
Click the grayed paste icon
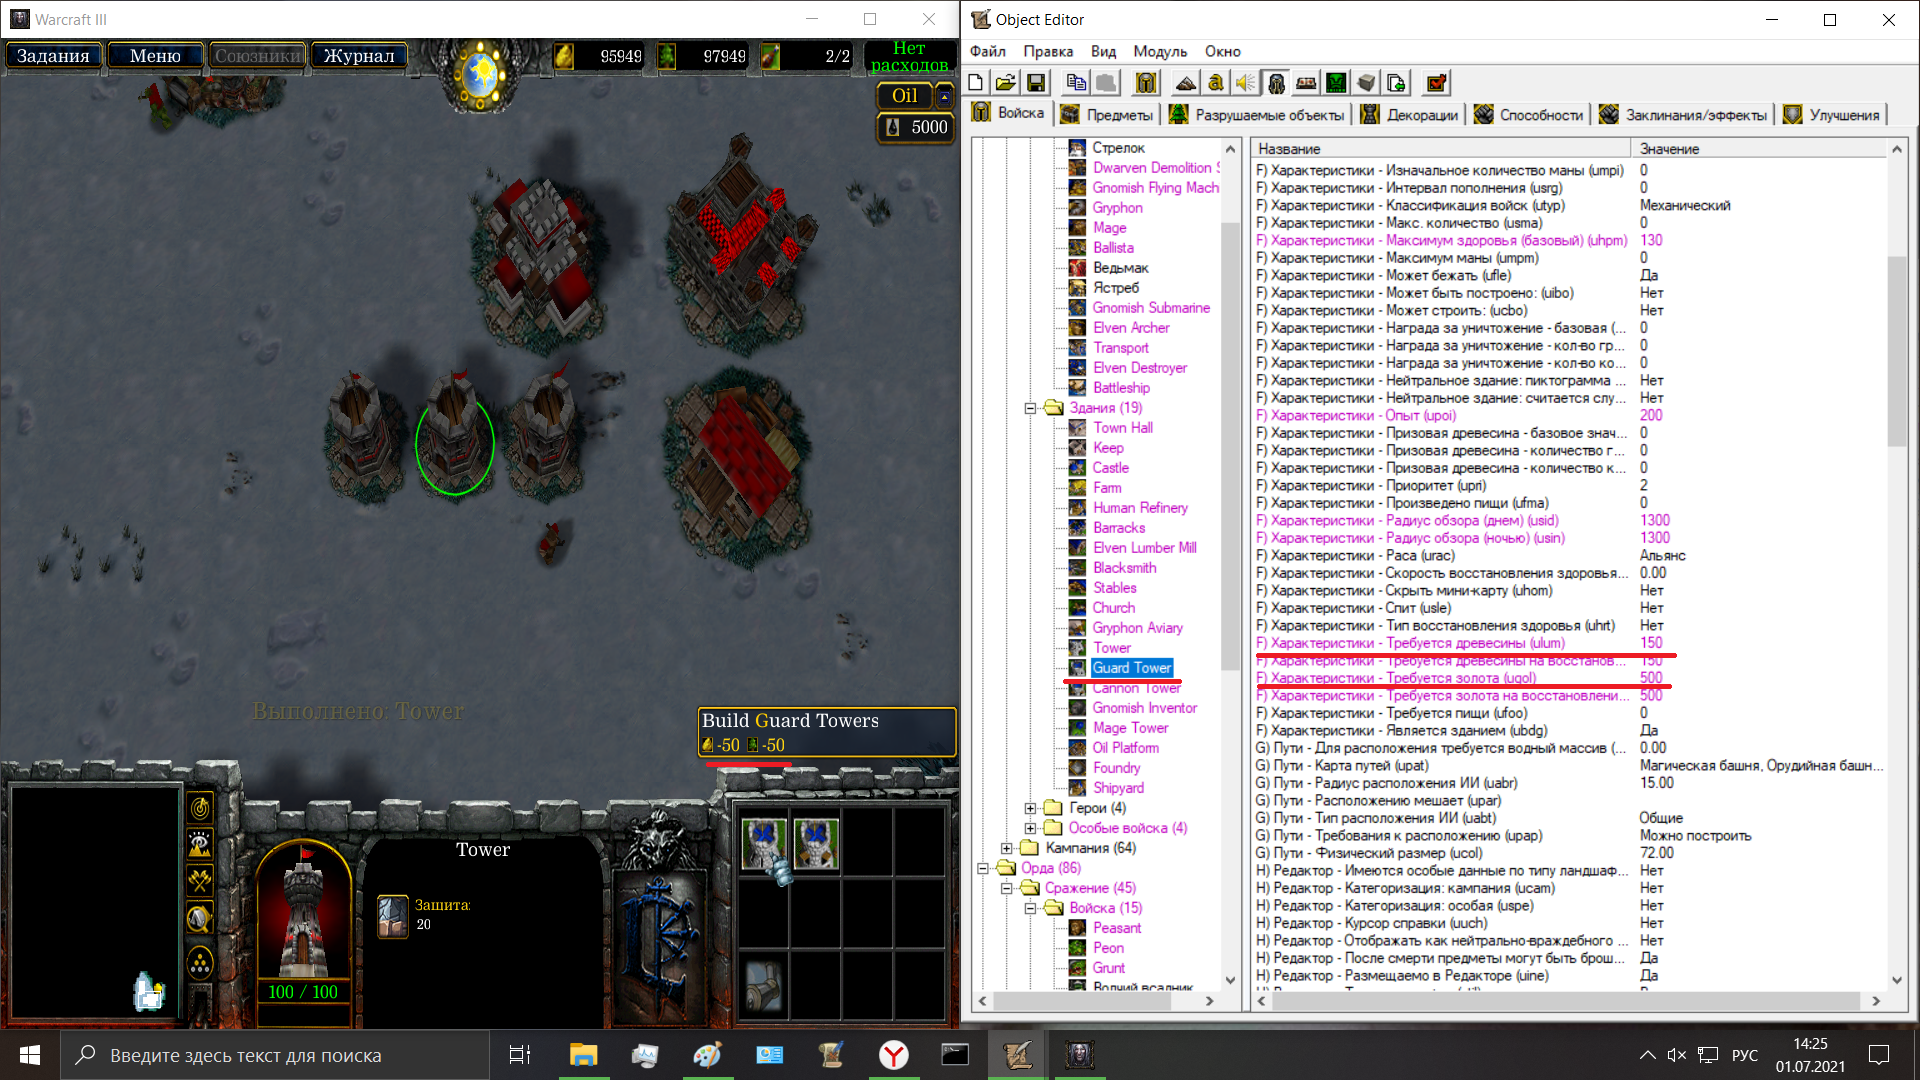click(1106, 83)
